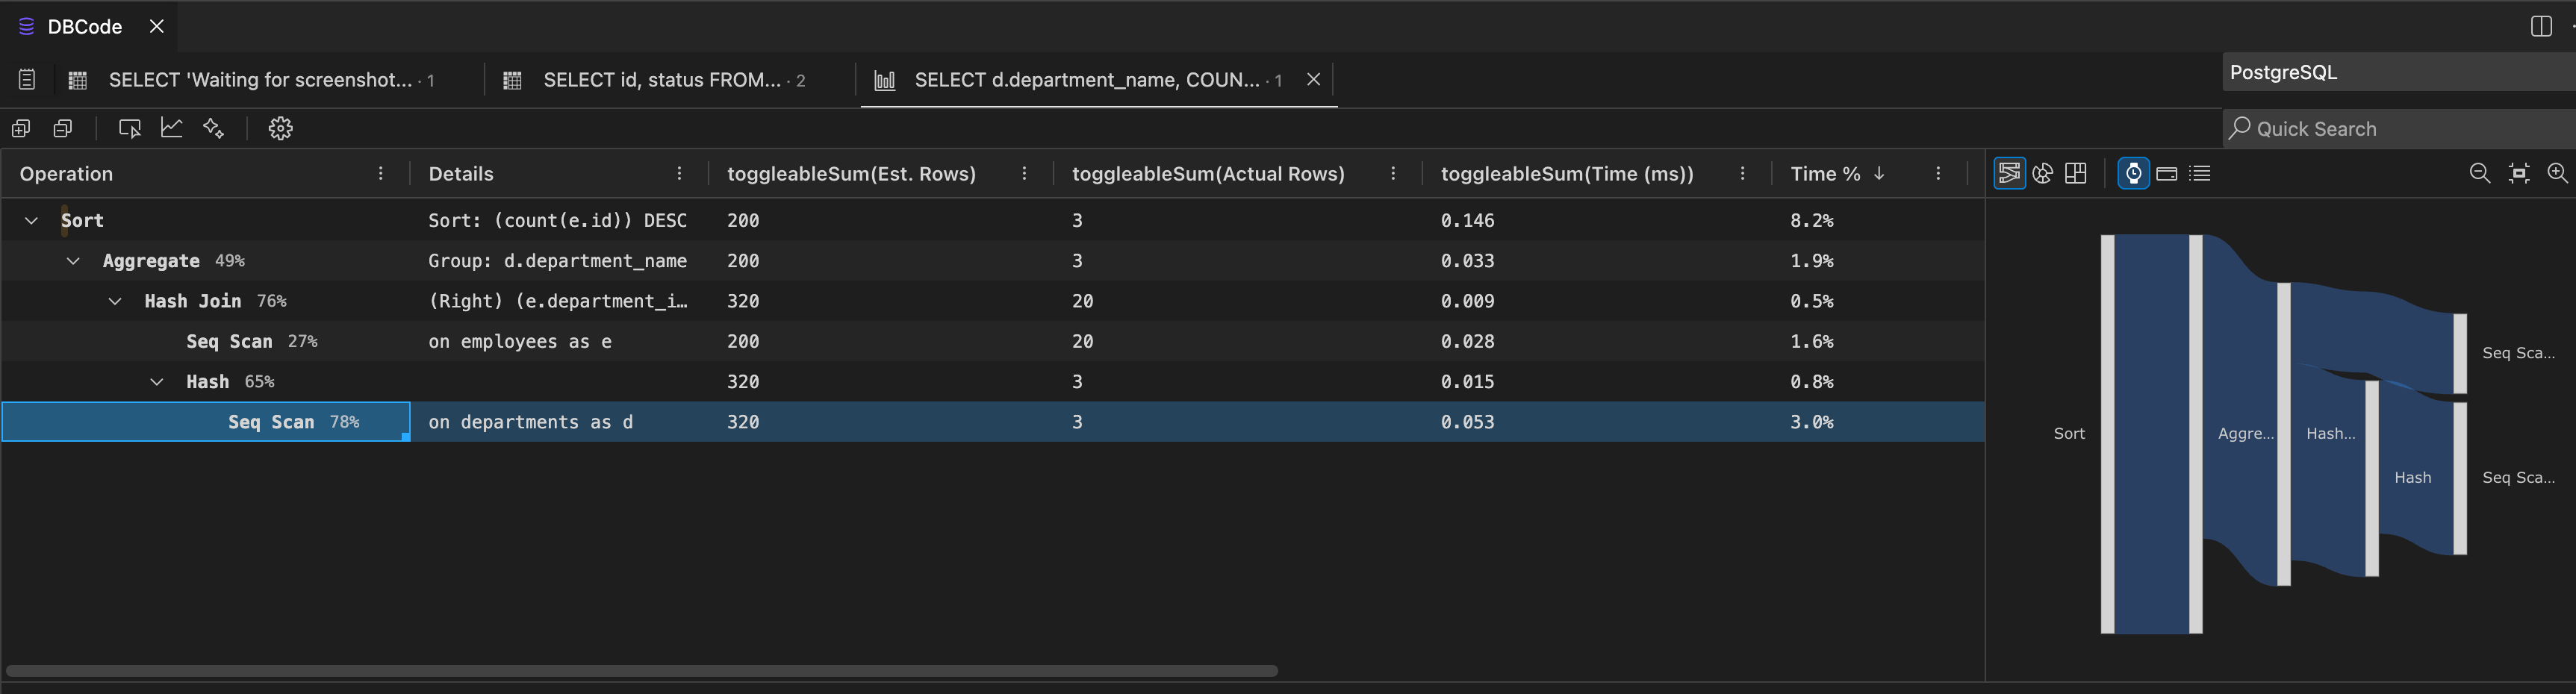Click the expand all nodes icon
2576x694 pixels.
click(21, 128)
